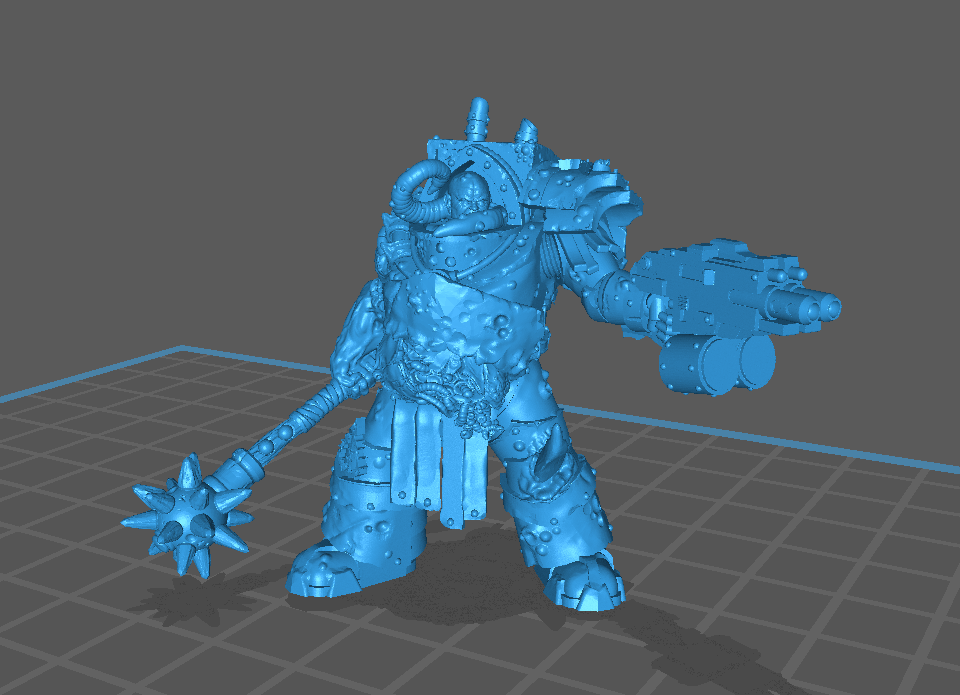This screenshot has height=695, width=960.
Task: Click the model's front-left boot
Action: pos(345,568)
